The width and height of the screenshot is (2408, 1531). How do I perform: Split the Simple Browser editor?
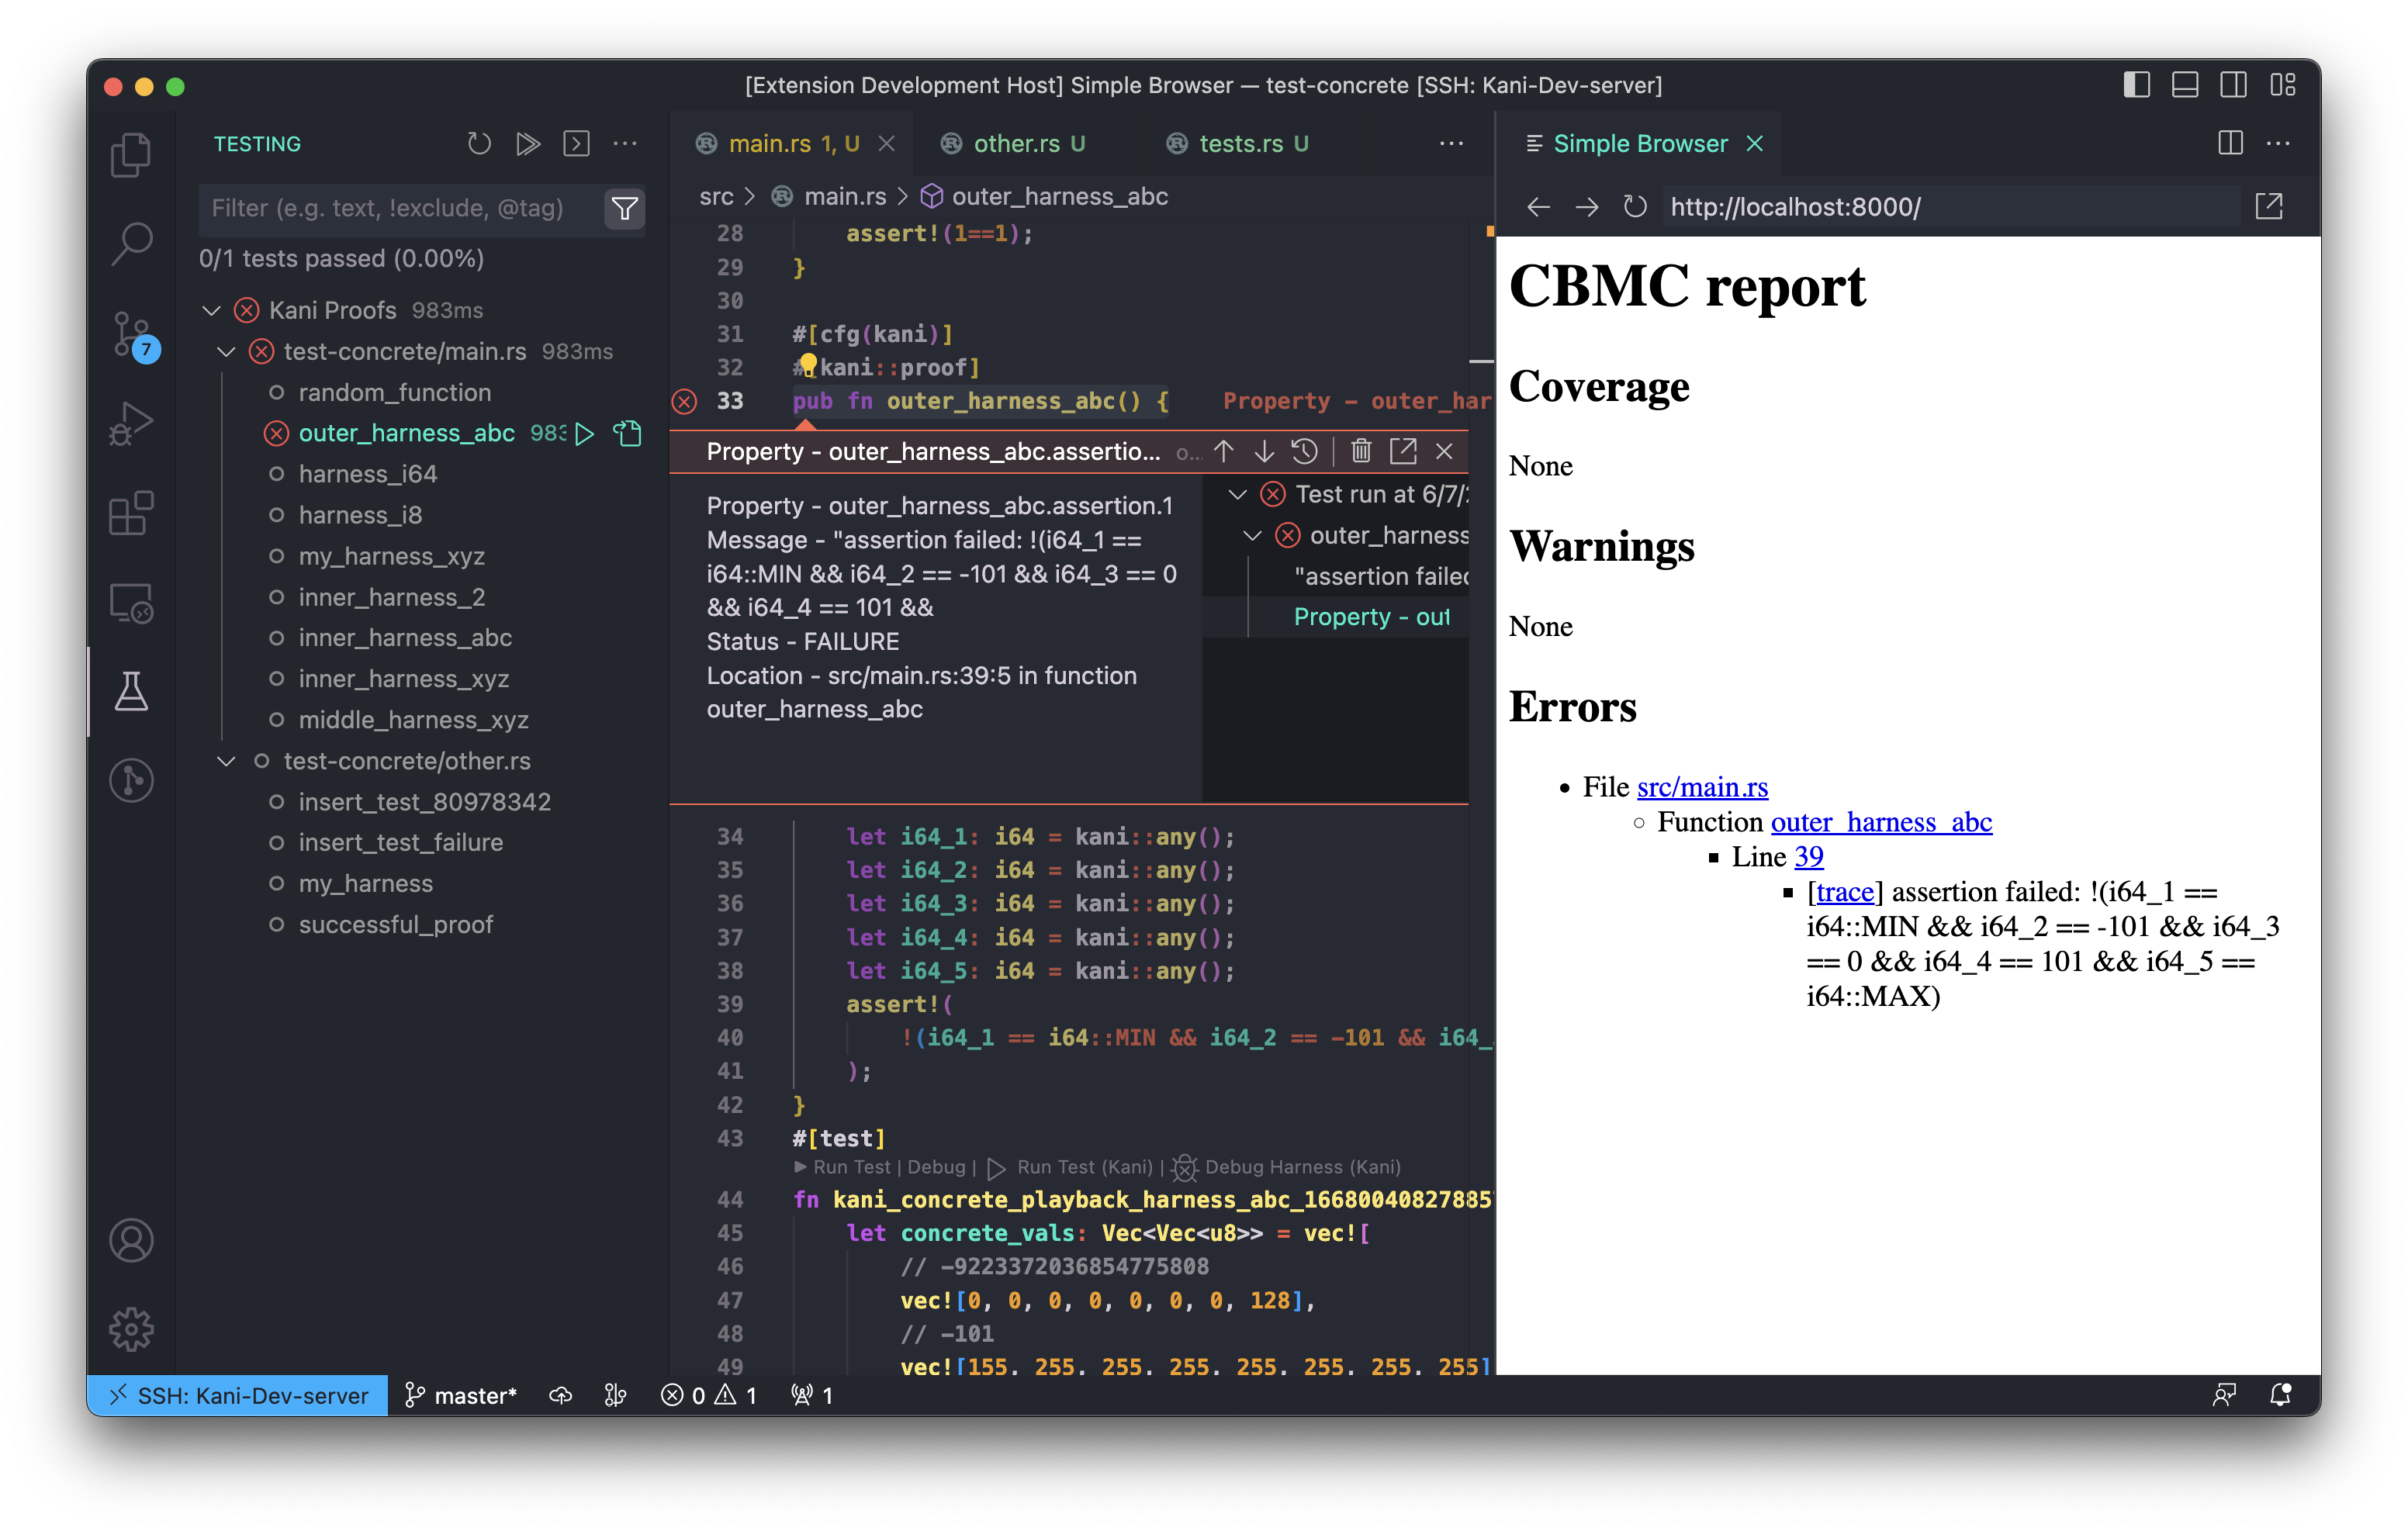(x=2230, y=143)
